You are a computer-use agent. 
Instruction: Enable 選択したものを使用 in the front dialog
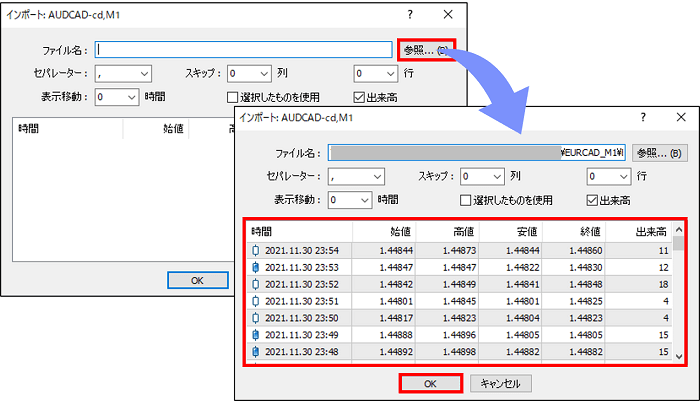click(464, 199)
